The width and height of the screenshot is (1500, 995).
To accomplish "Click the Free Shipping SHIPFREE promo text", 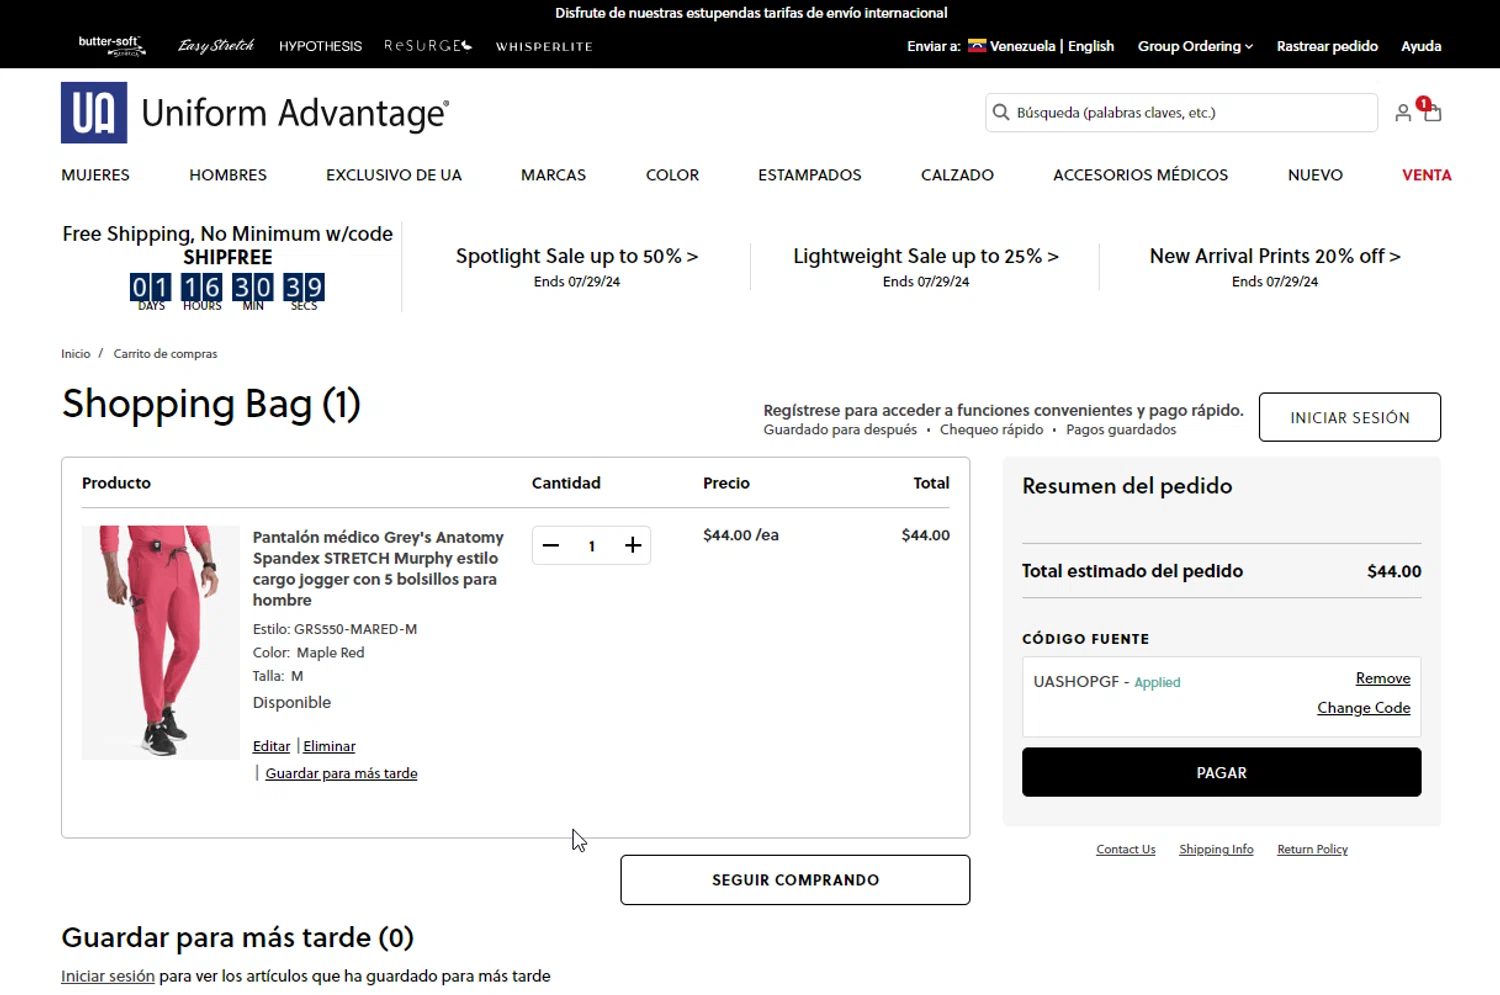I will pyautogui.click(x=227, y=245).
